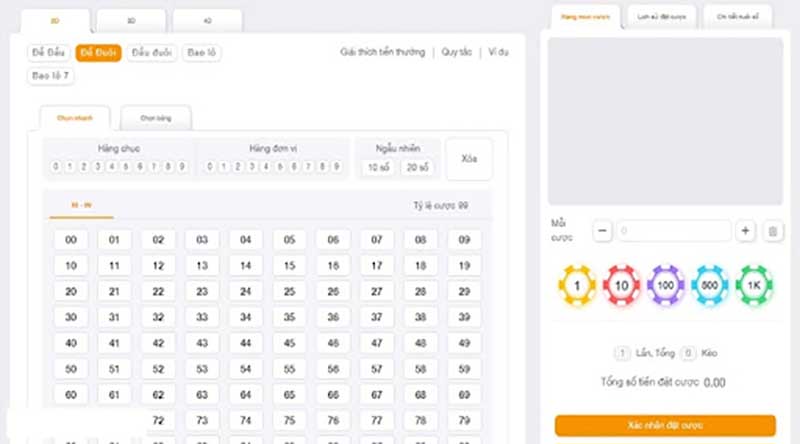Viewport: 800px width, 444px height.
Task: Select the Bao lô 7 option
Action: (x=52, y=75)
